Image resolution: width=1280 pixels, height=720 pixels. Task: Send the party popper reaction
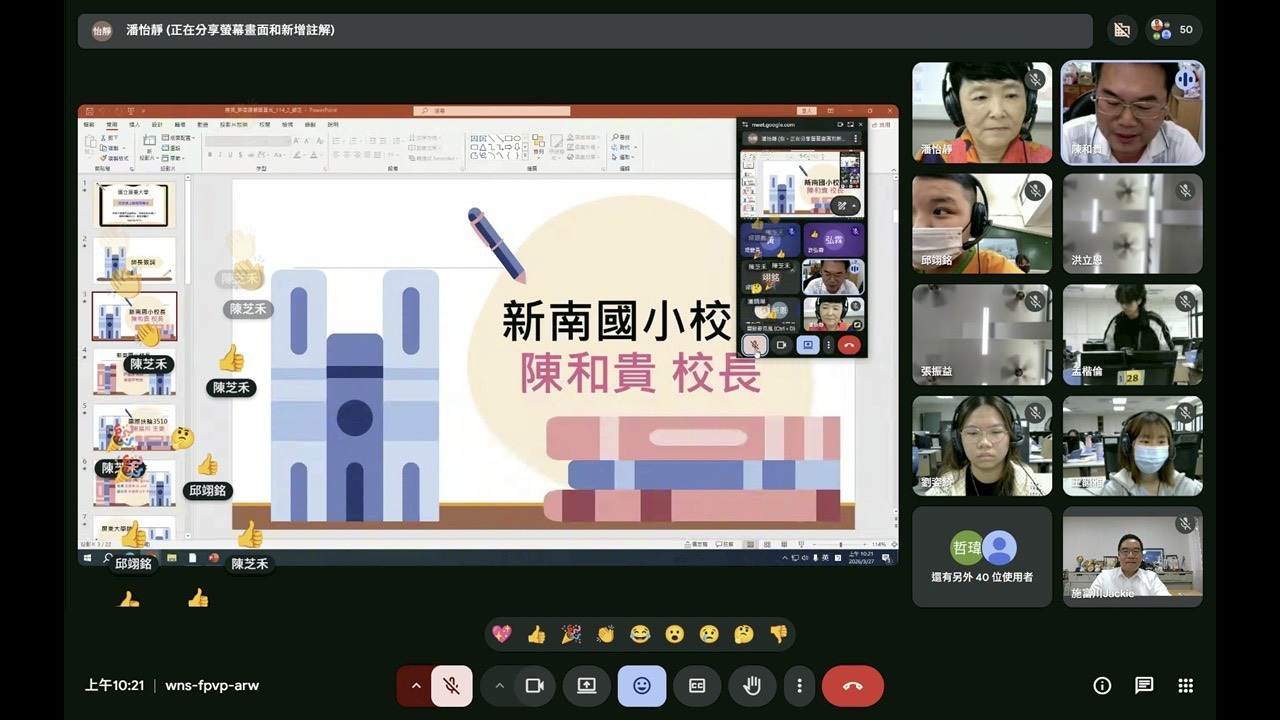pyautogui.click(x=571, y=634)
